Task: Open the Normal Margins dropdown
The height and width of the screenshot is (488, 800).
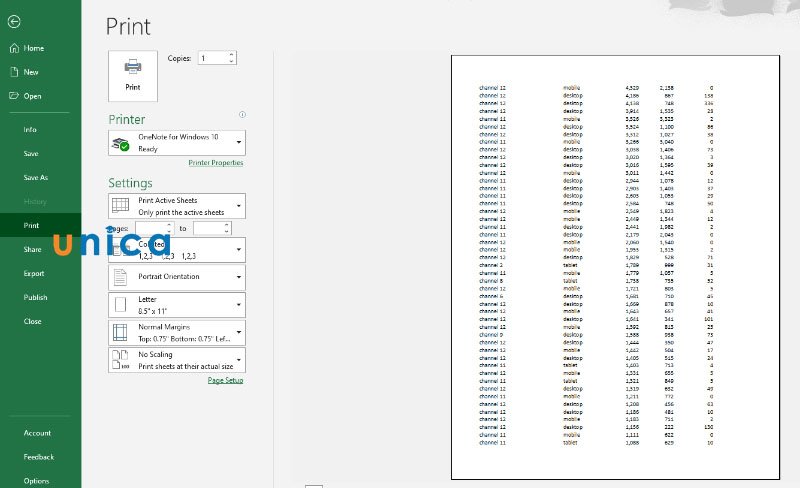Action: pos(239,332)
